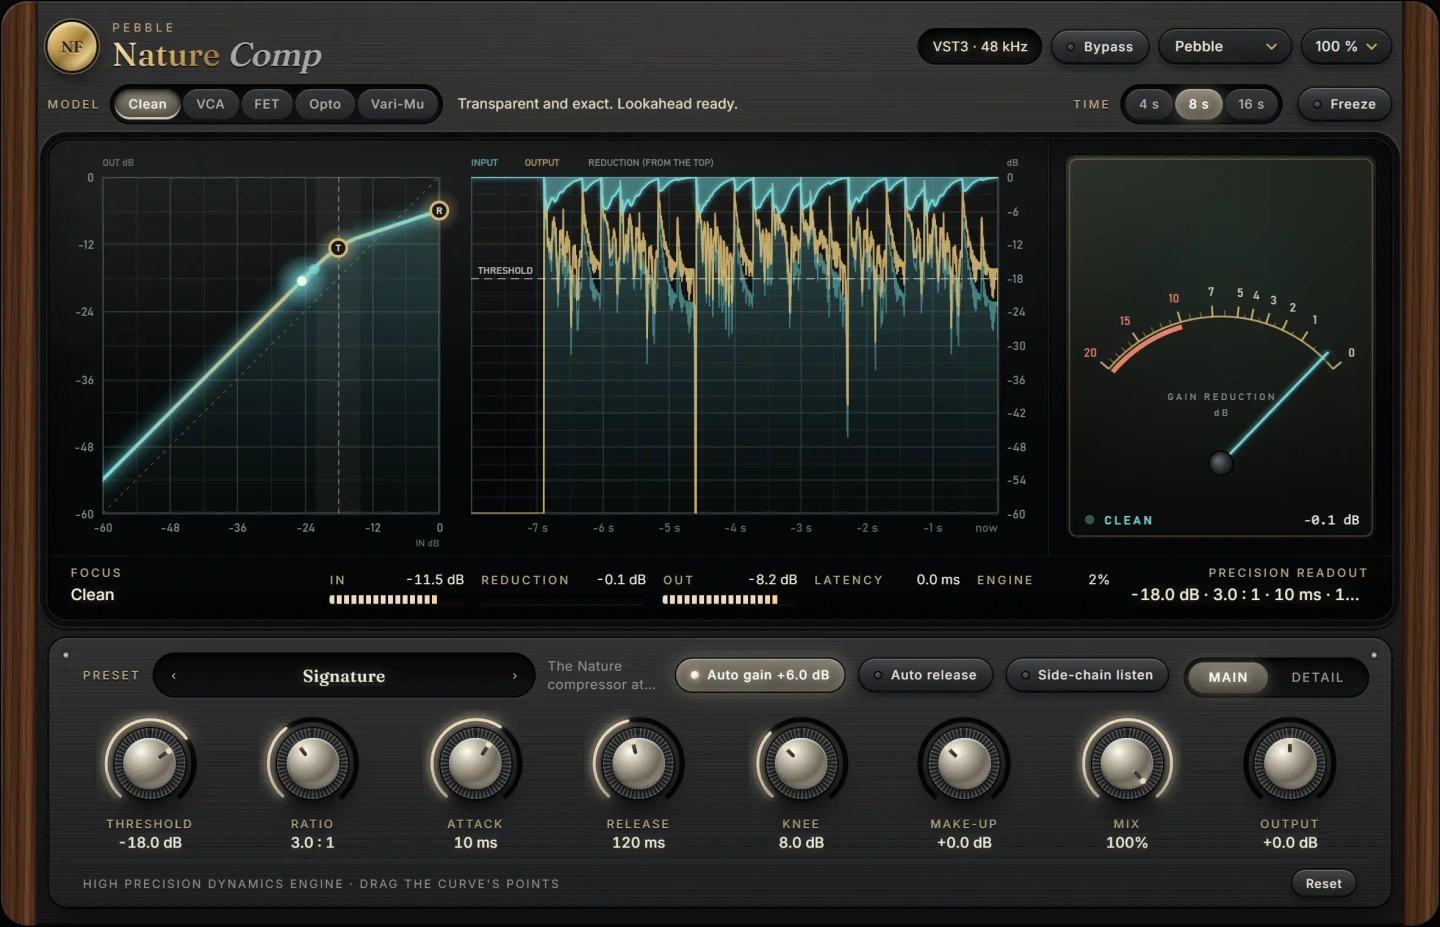Switch to FET model
This screenshot has width=1440, height=927.
click(x=266, y=104)
